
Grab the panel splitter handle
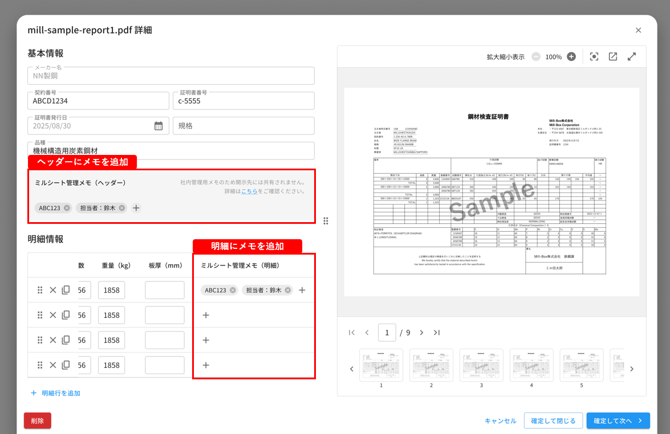tap(326, 221)
